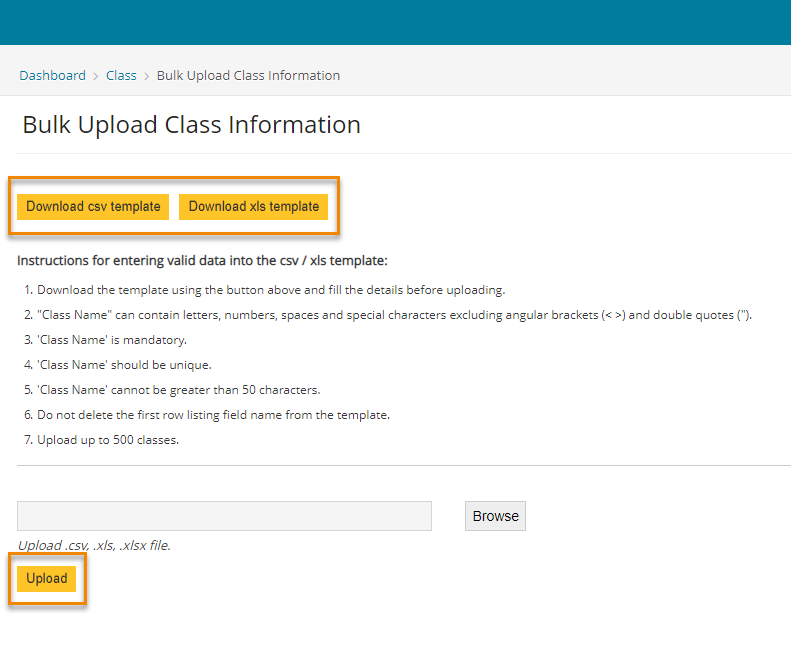The image size is (791, 668).
Task: Download the csv template
Action: tap(93, 207)
